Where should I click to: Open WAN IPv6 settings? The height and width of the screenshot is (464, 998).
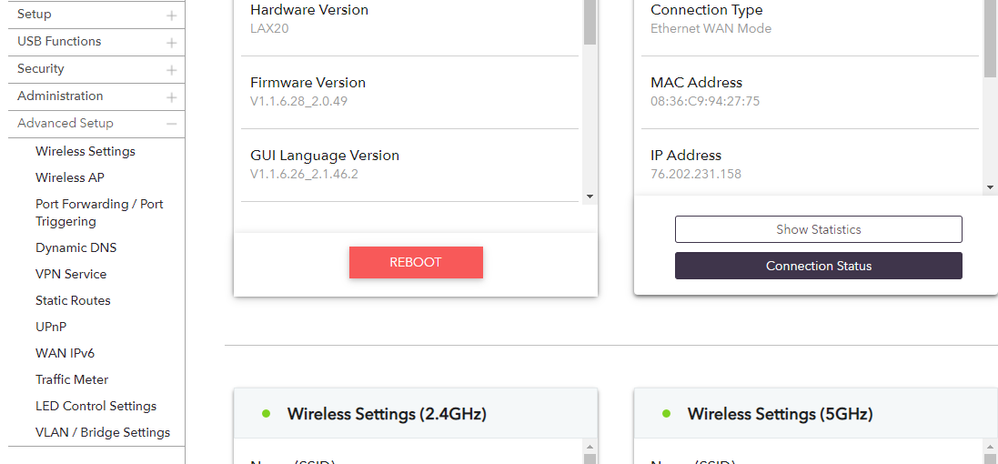coord(65,353)
